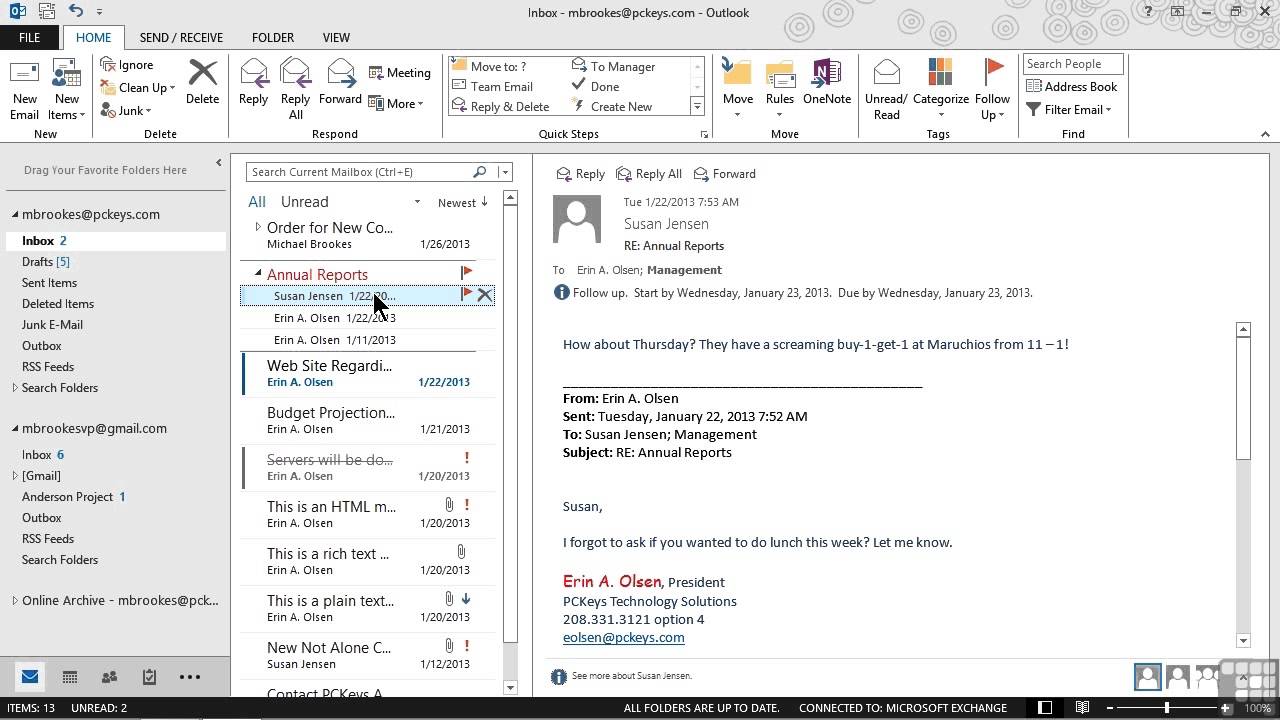
Task: Select the HOME ribbon tab
Action: pyautogui.click(x=93, y=38)
